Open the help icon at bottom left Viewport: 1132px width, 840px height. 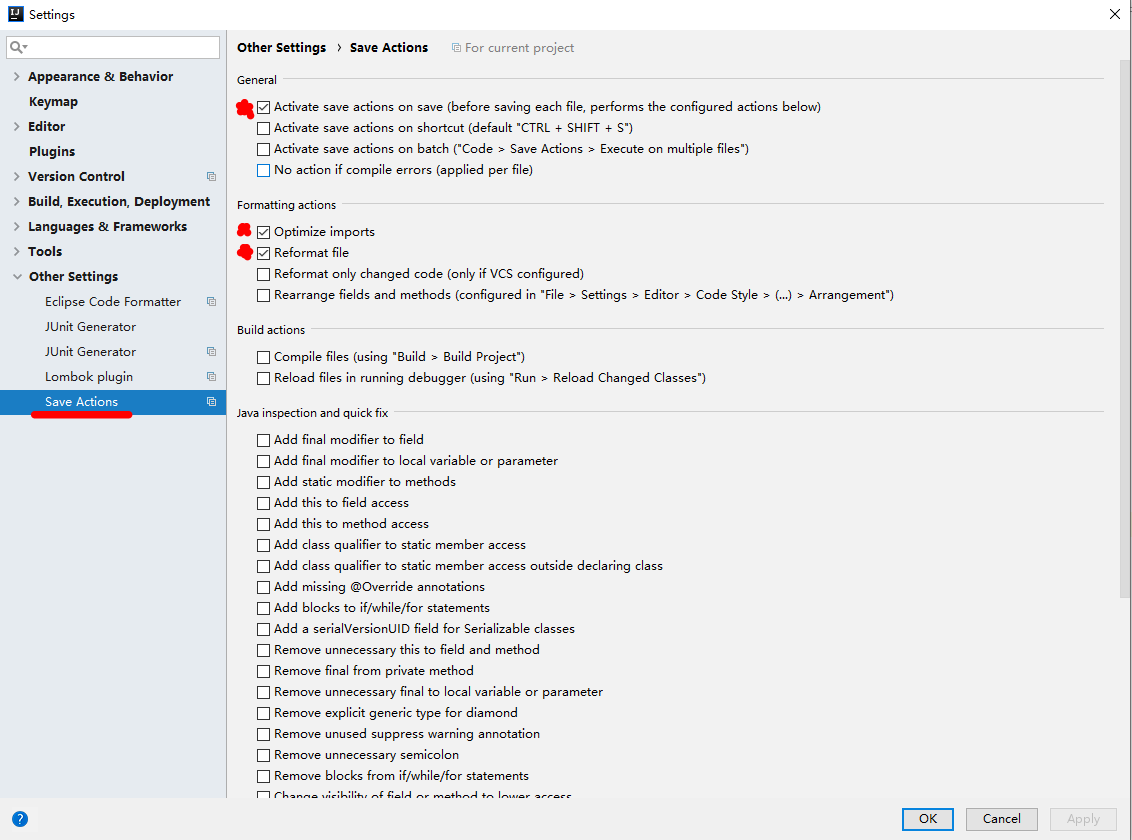(20, 819)
